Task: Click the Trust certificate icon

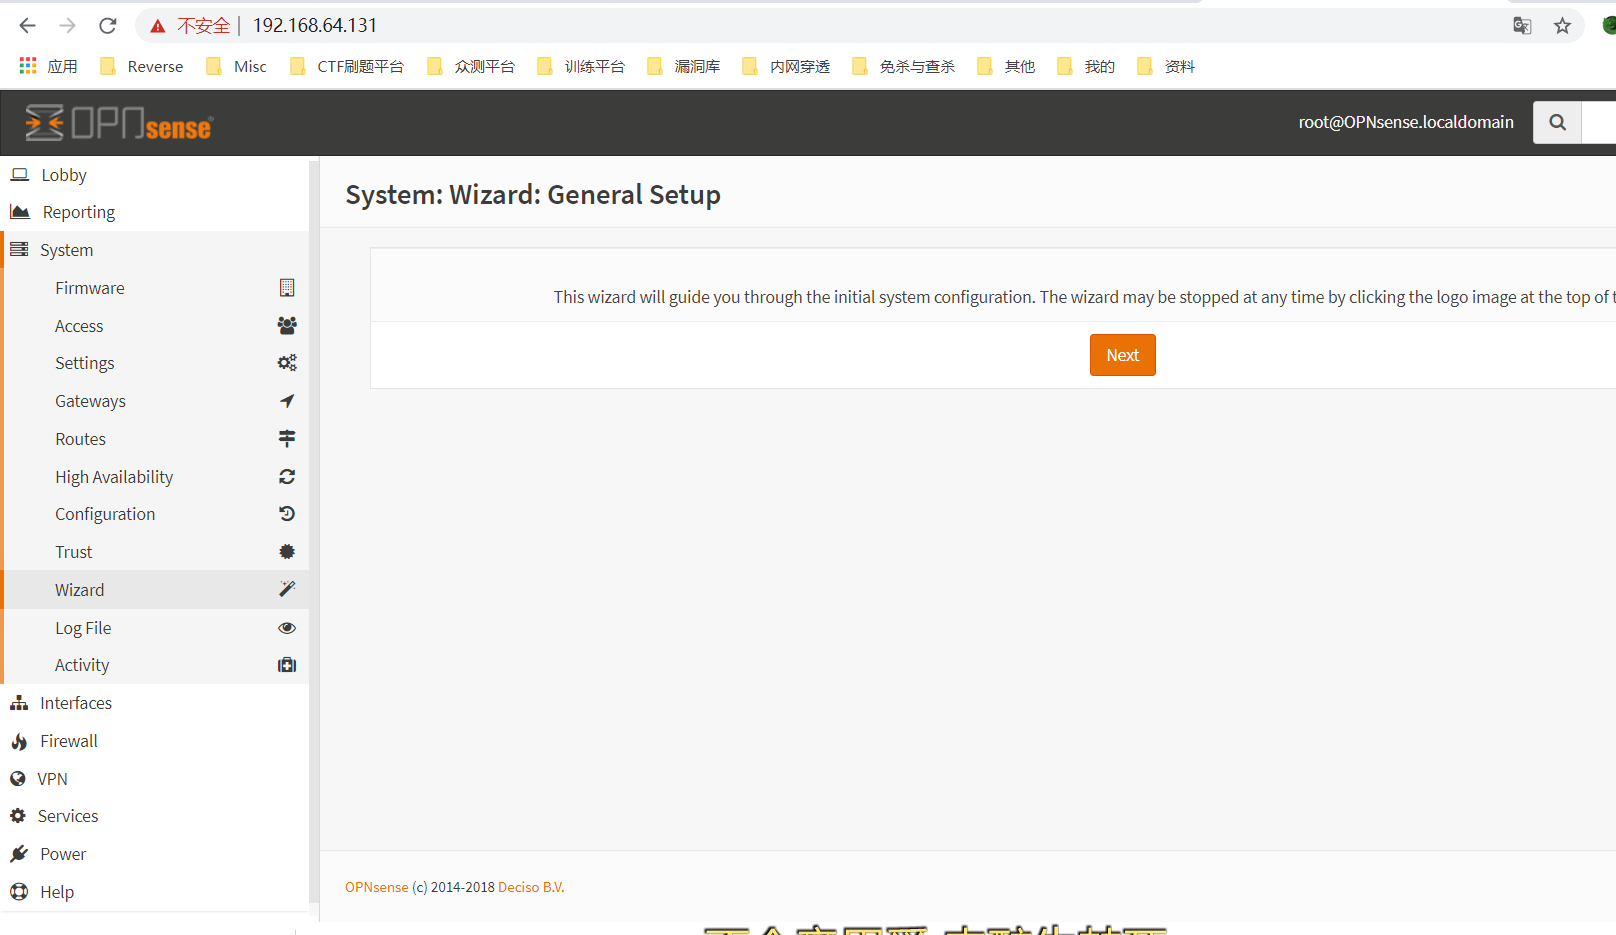Action: [287, 552]
